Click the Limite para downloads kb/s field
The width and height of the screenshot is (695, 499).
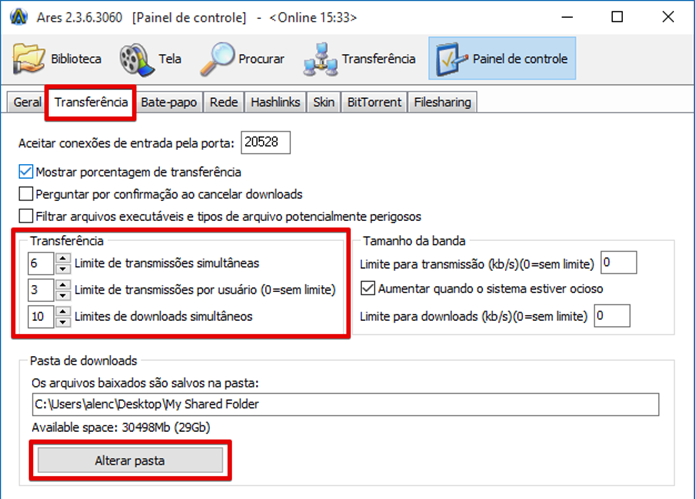(x=612, y=316)
